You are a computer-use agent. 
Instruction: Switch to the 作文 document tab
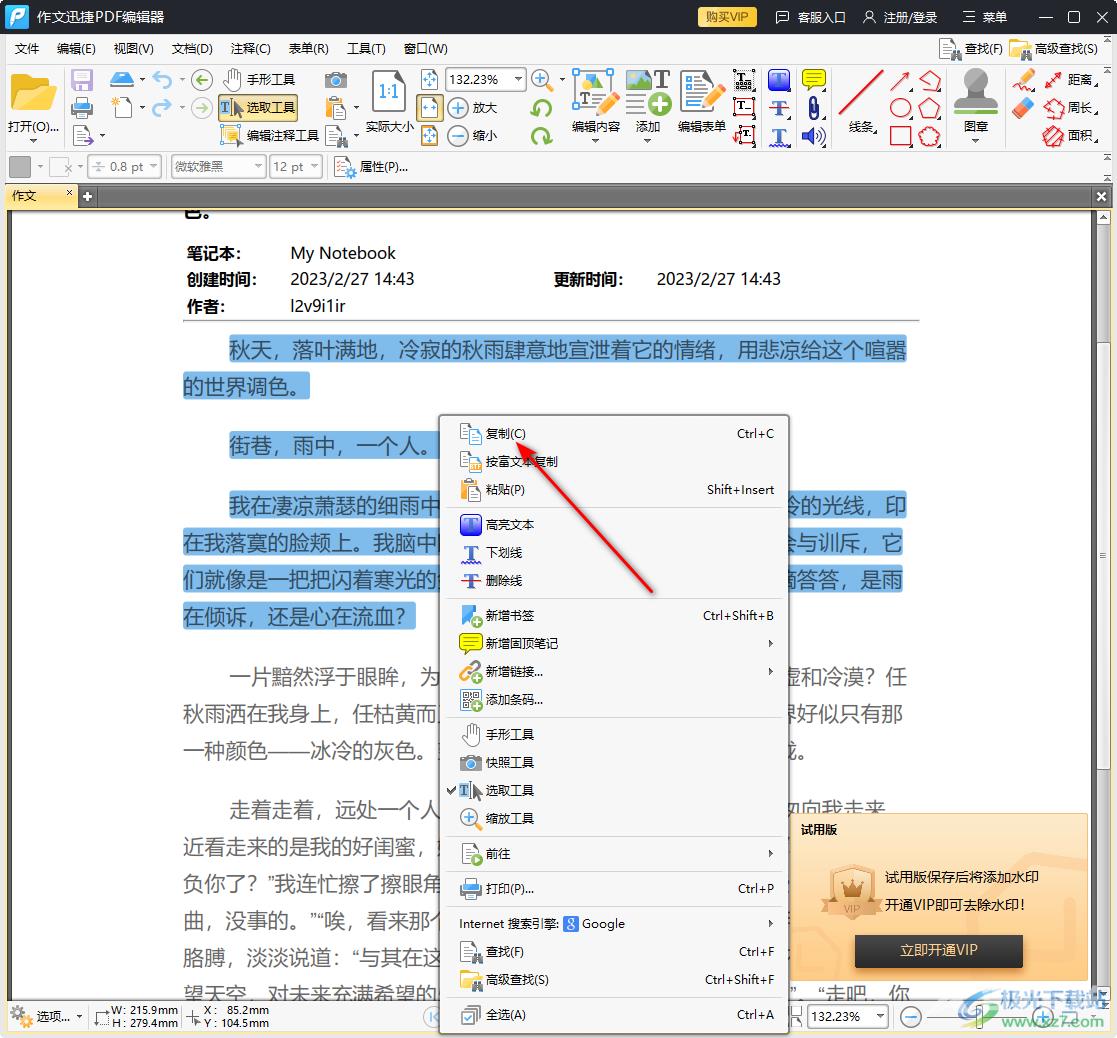[x=40, y=196]
